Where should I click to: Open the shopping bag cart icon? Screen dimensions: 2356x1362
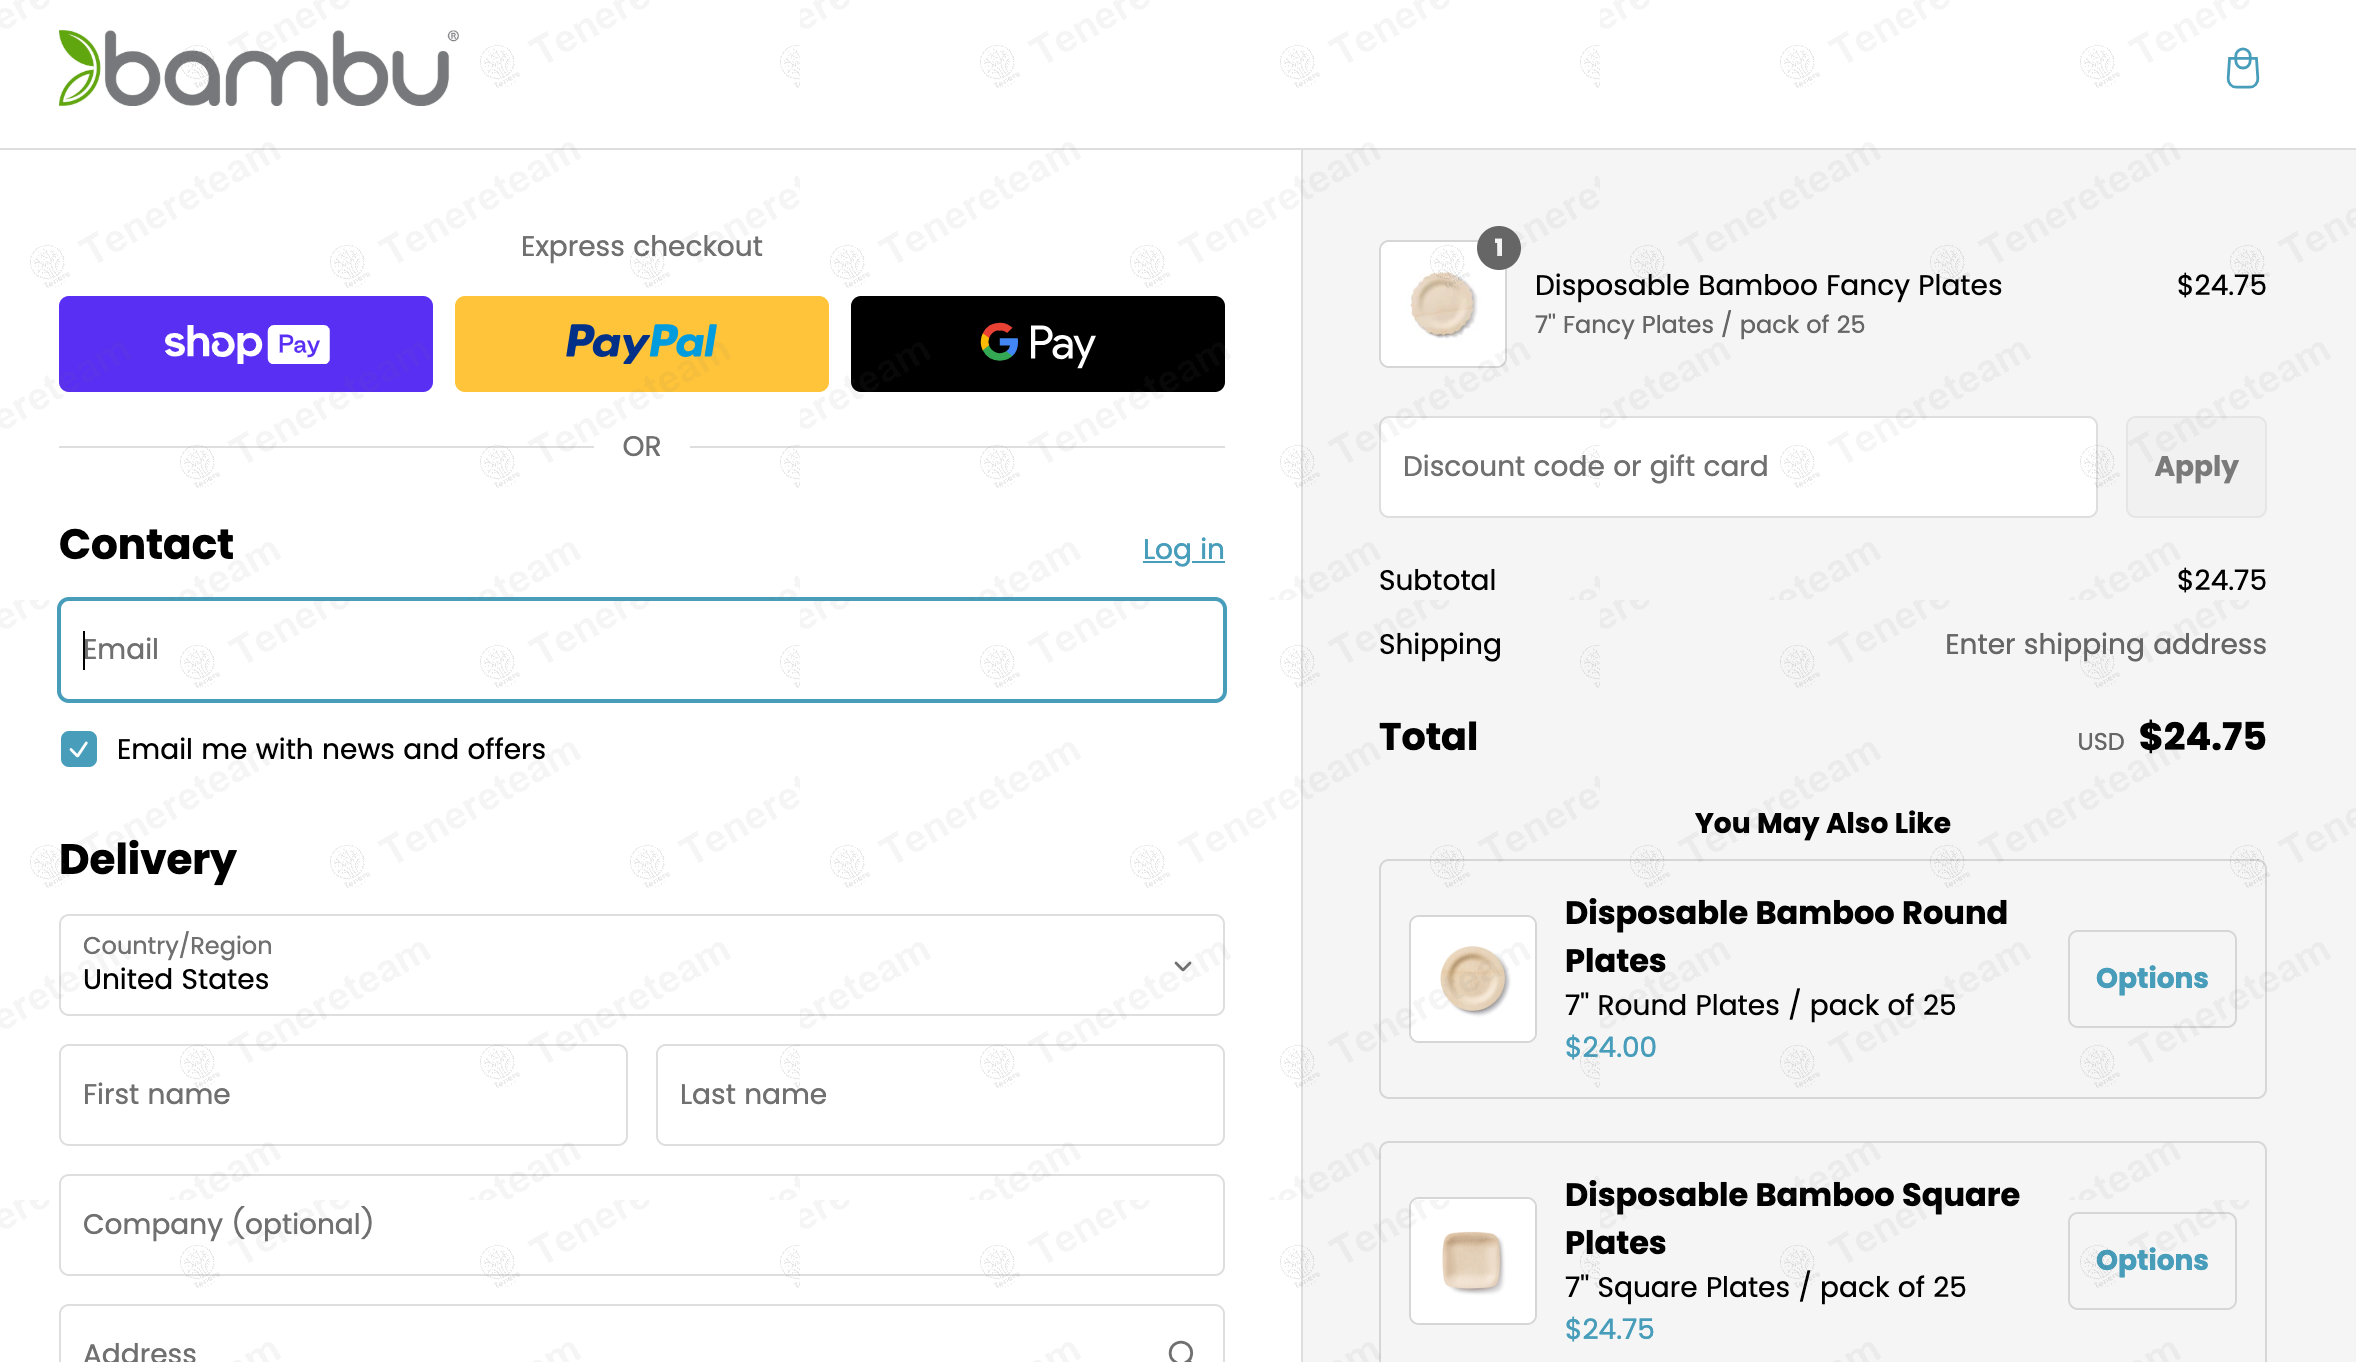point(2242,69)
